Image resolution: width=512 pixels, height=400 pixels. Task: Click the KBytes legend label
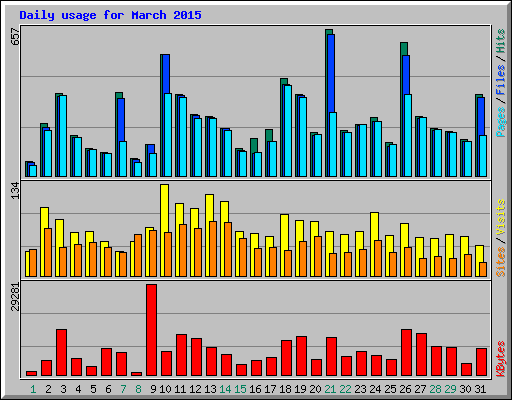pyautogui.click(x=500, y=359)
